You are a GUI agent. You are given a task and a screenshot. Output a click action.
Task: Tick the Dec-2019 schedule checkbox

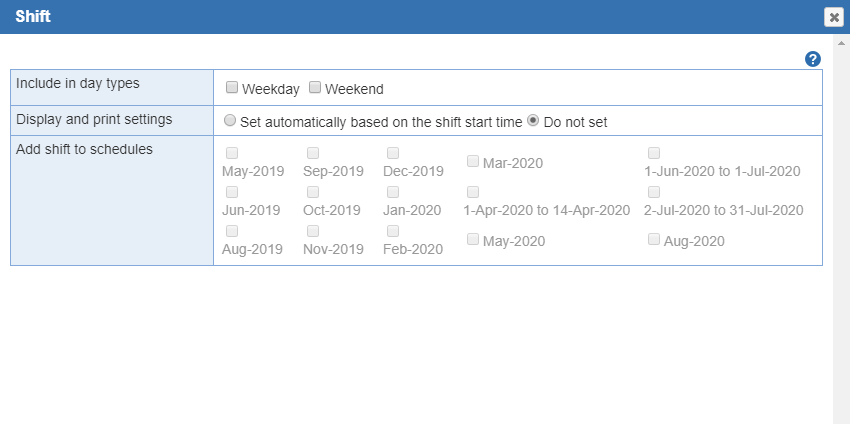click(393, 153)
